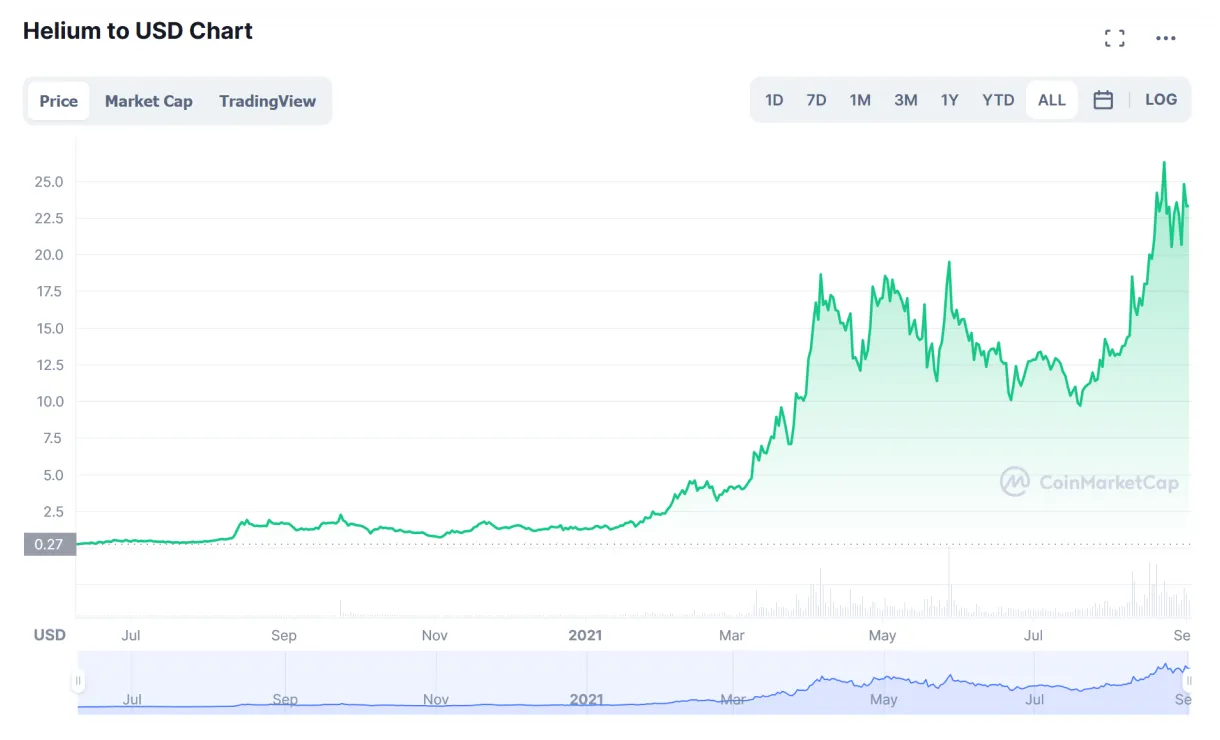Select the 7D range button

coord(816,100)
